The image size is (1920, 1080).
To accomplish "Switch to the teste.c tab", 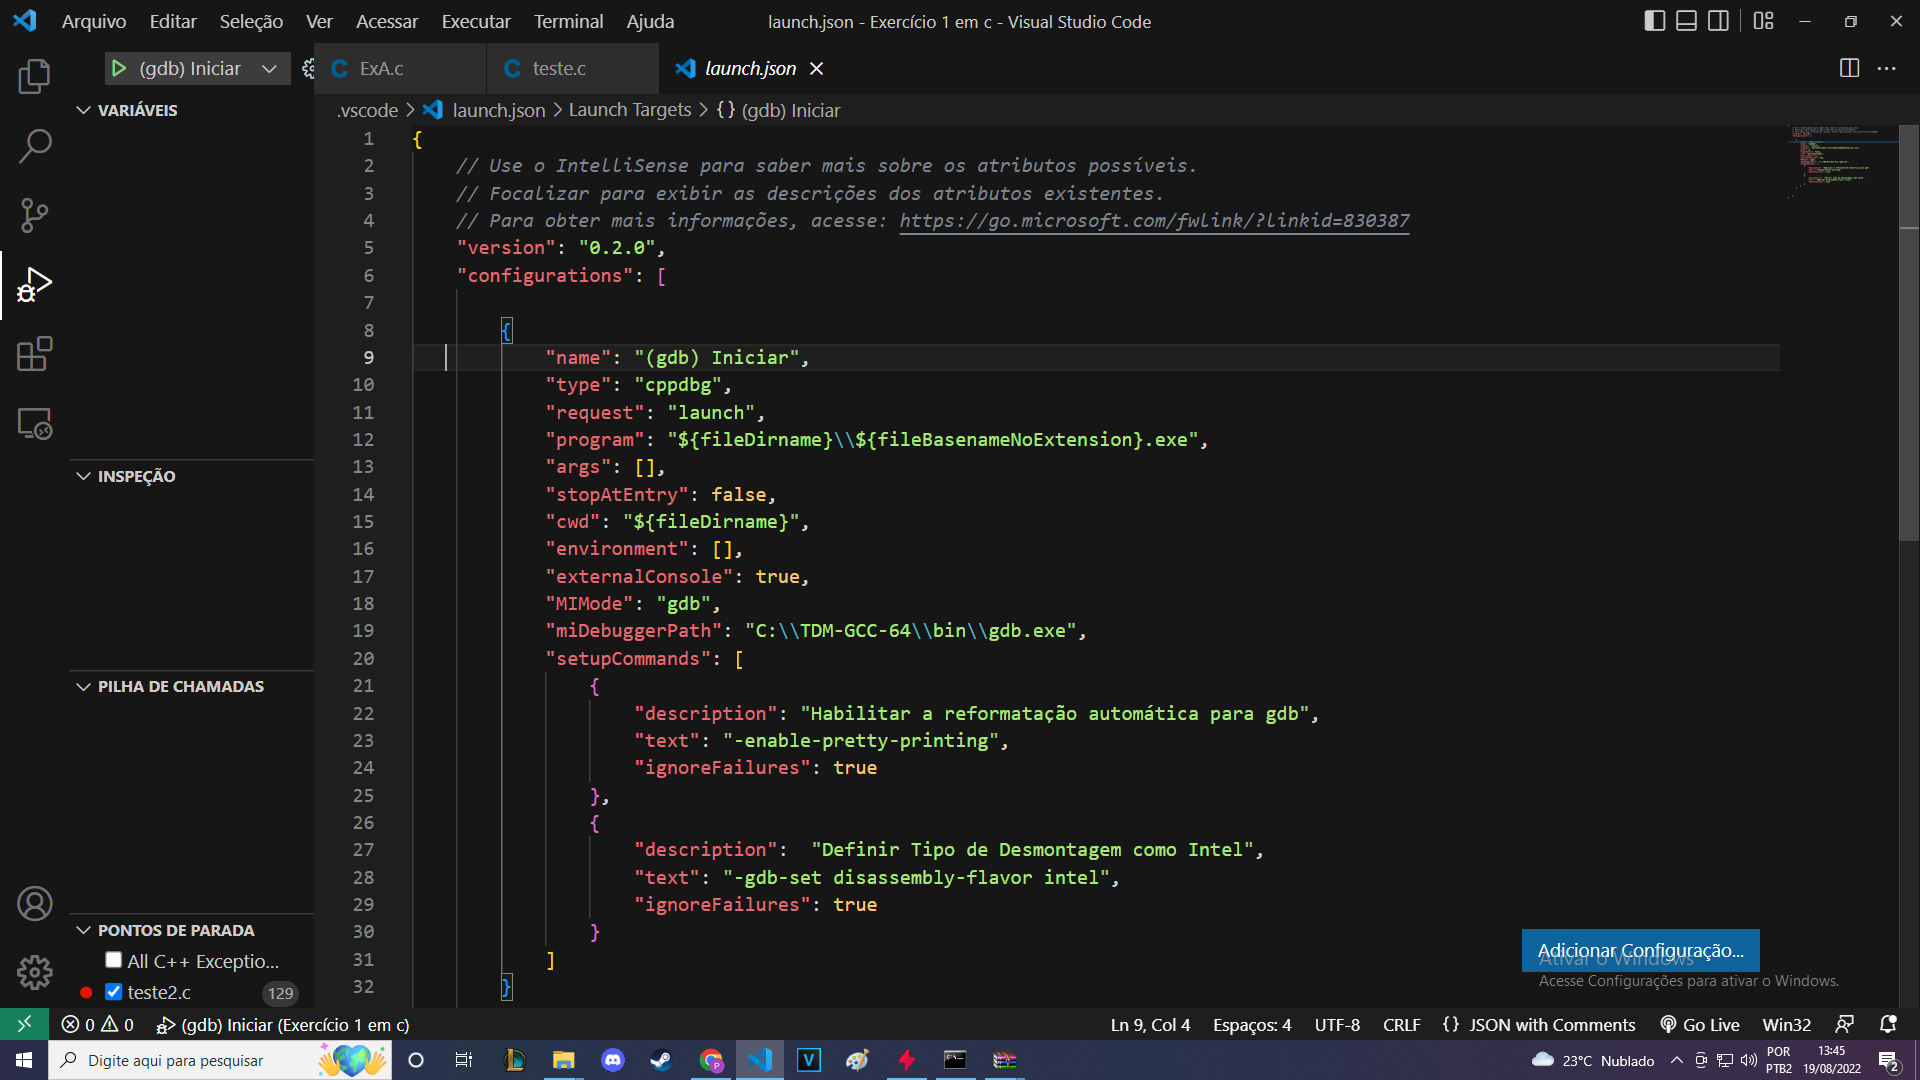I will point(573,68).
